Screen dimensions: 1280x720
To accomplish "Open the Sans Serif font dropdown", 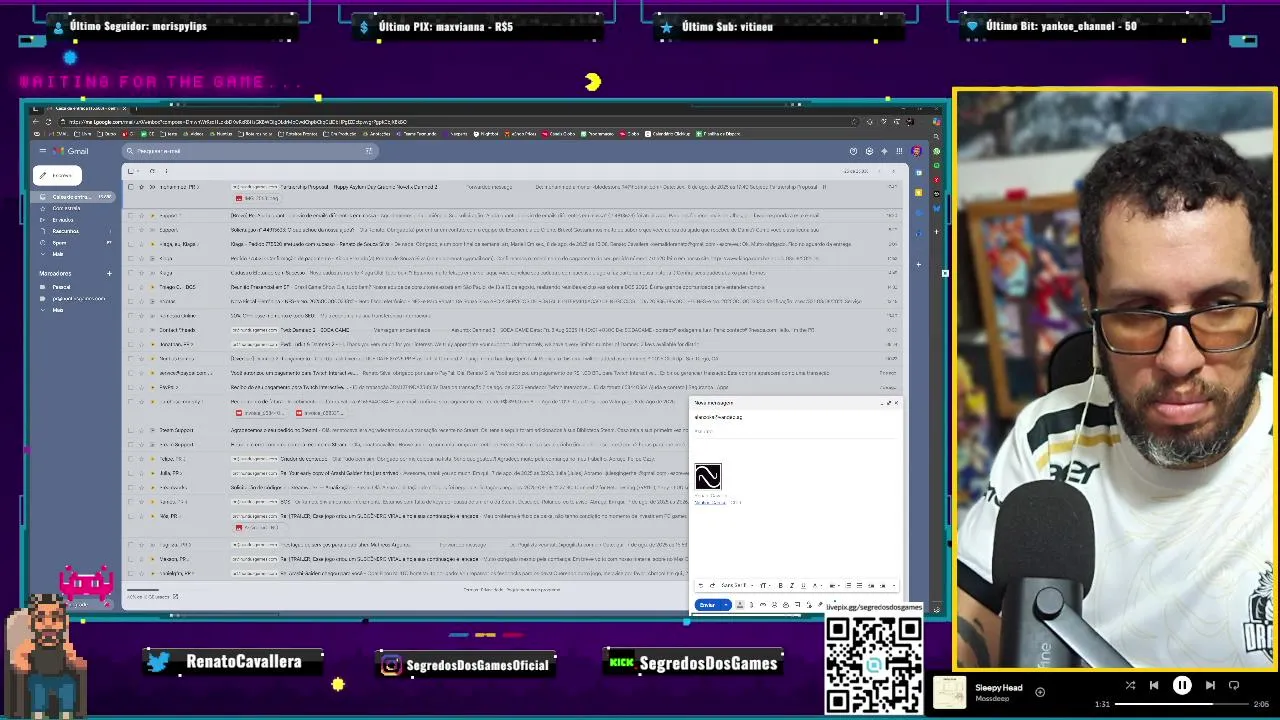I will pos(737,586).
